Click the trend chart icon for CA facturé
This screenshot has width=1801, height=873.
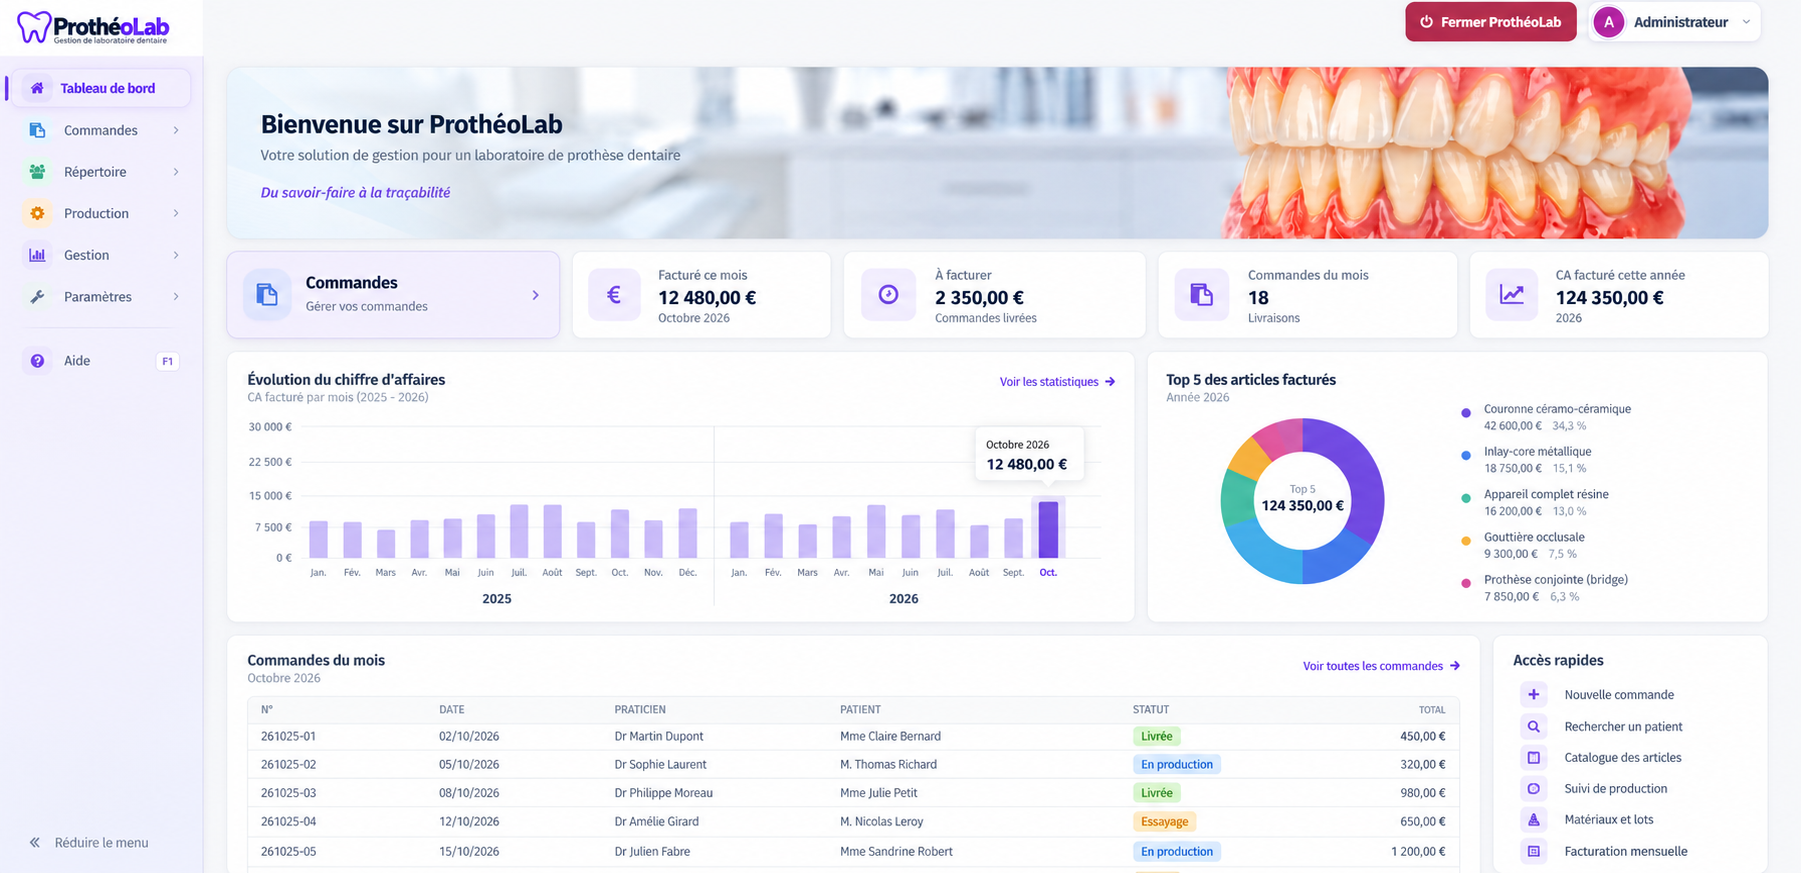[x=1511, y=295]
